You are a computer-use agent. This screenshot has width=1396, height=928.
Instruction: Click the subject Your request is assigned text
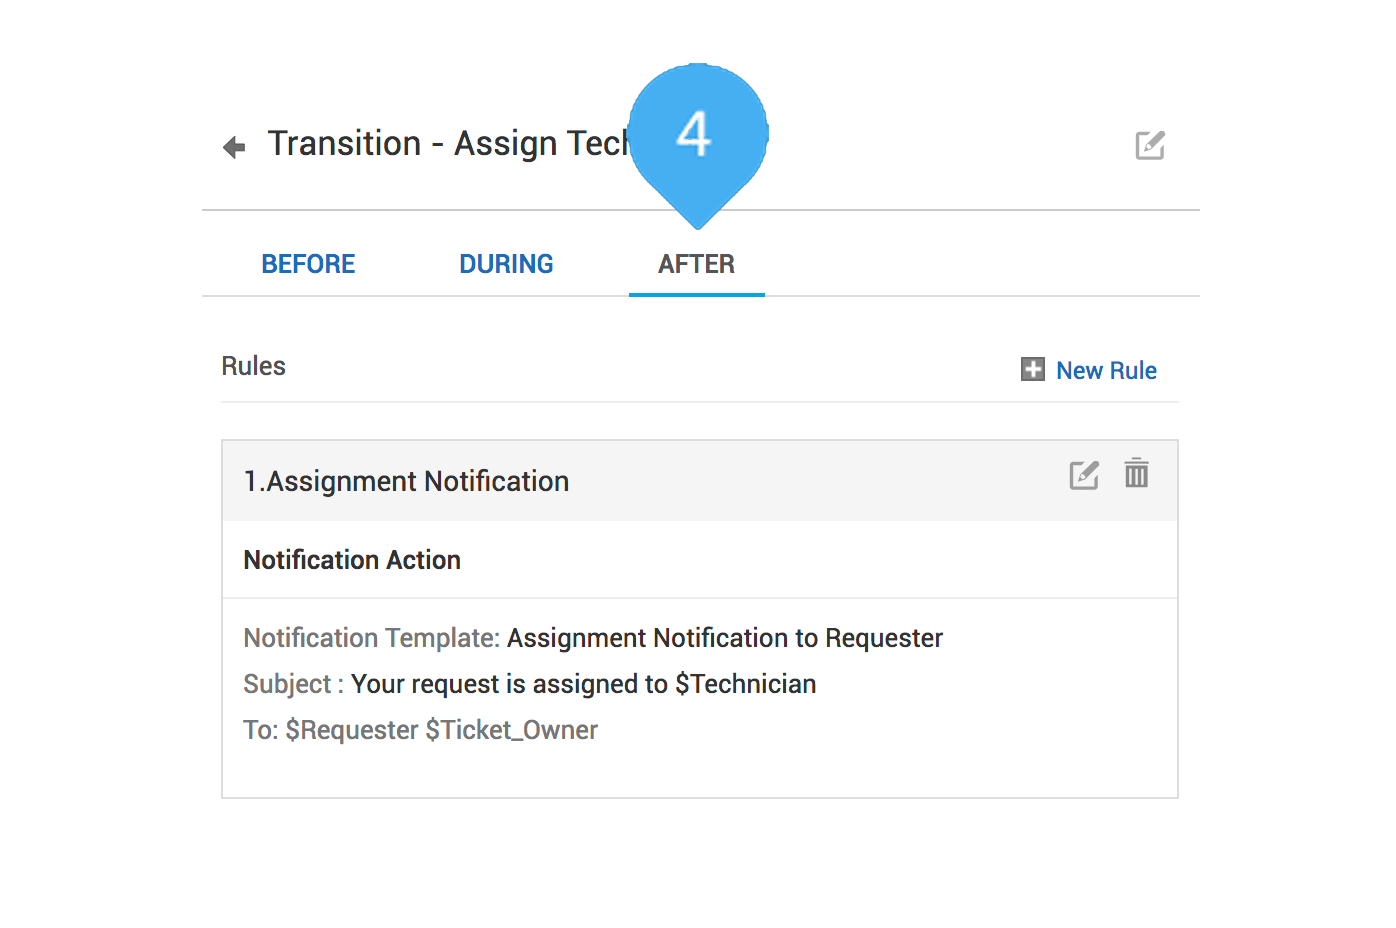pos(584,684)
